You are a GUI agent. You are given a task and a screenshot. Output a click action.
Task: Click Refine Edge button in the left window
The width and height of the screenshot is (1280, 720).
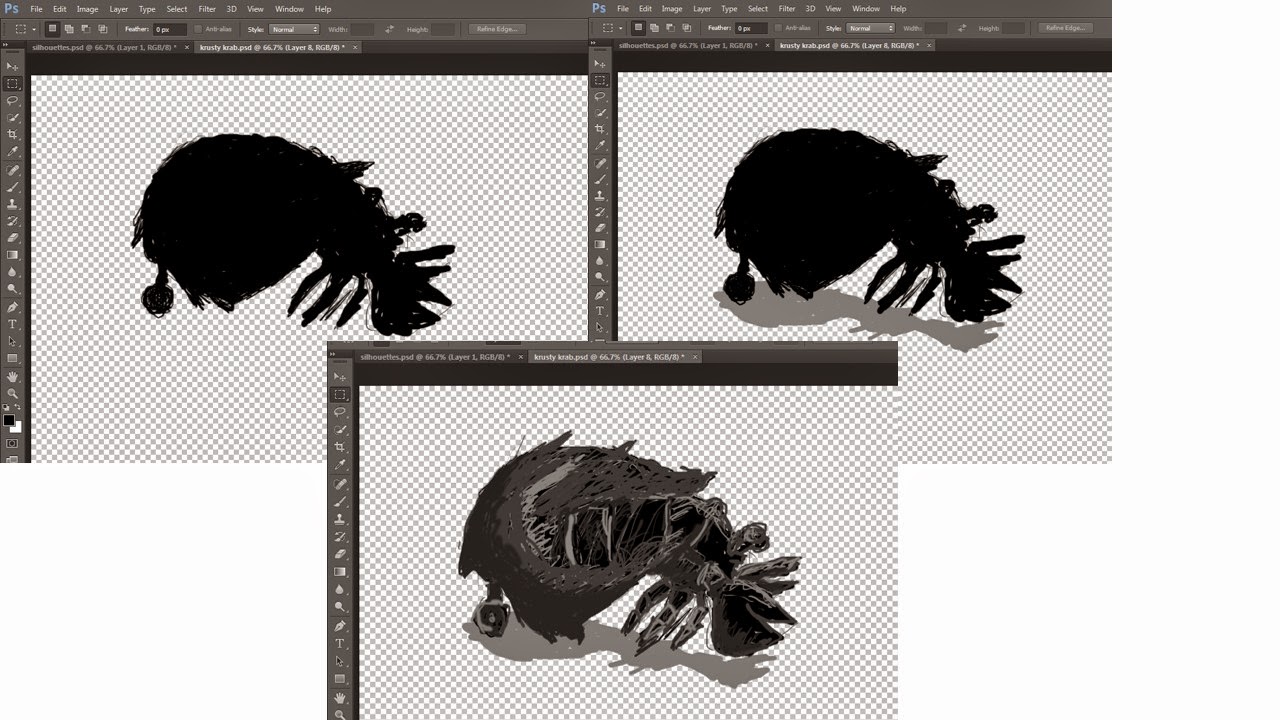pyautogui.click(x=497, y=29)
